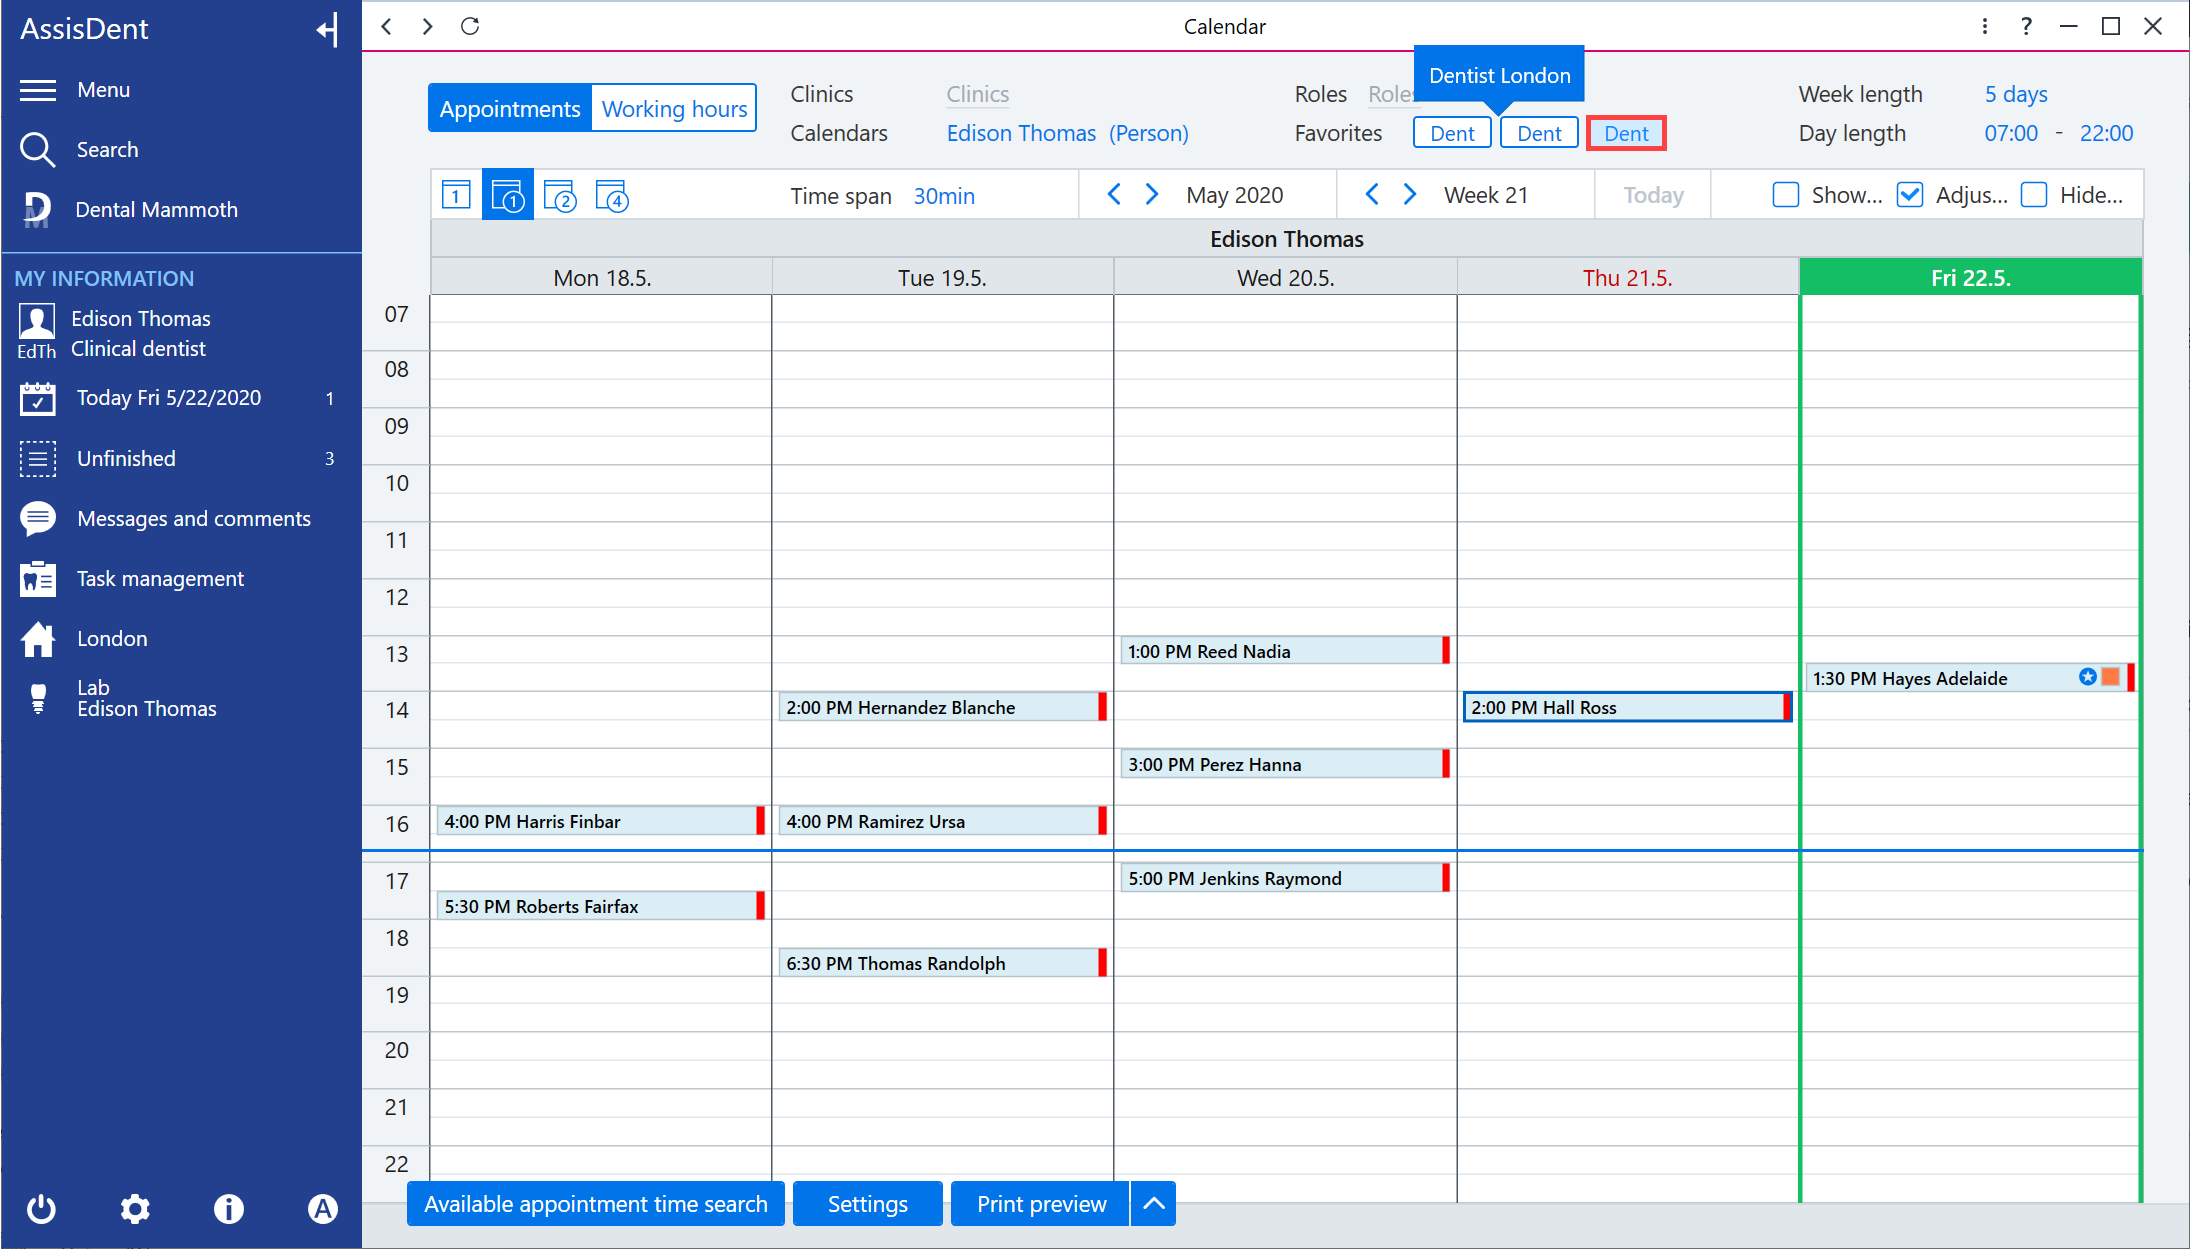
Task: Click Print preview button
Action: (x=1041, y=1203)
